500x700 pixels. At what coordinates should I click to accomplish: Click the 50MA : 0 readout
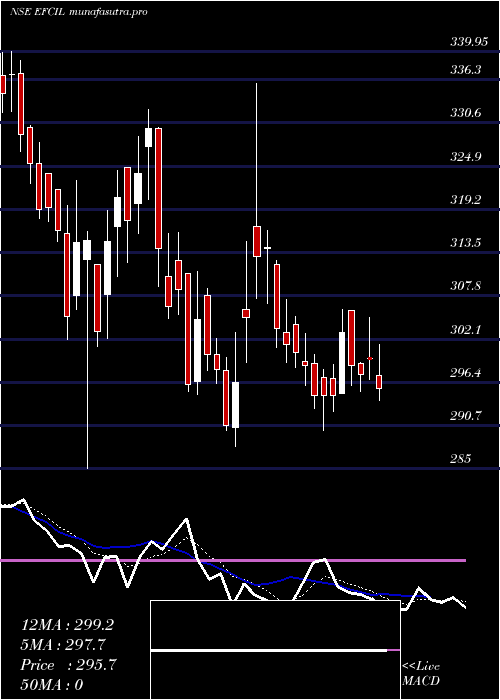(52, 685)
